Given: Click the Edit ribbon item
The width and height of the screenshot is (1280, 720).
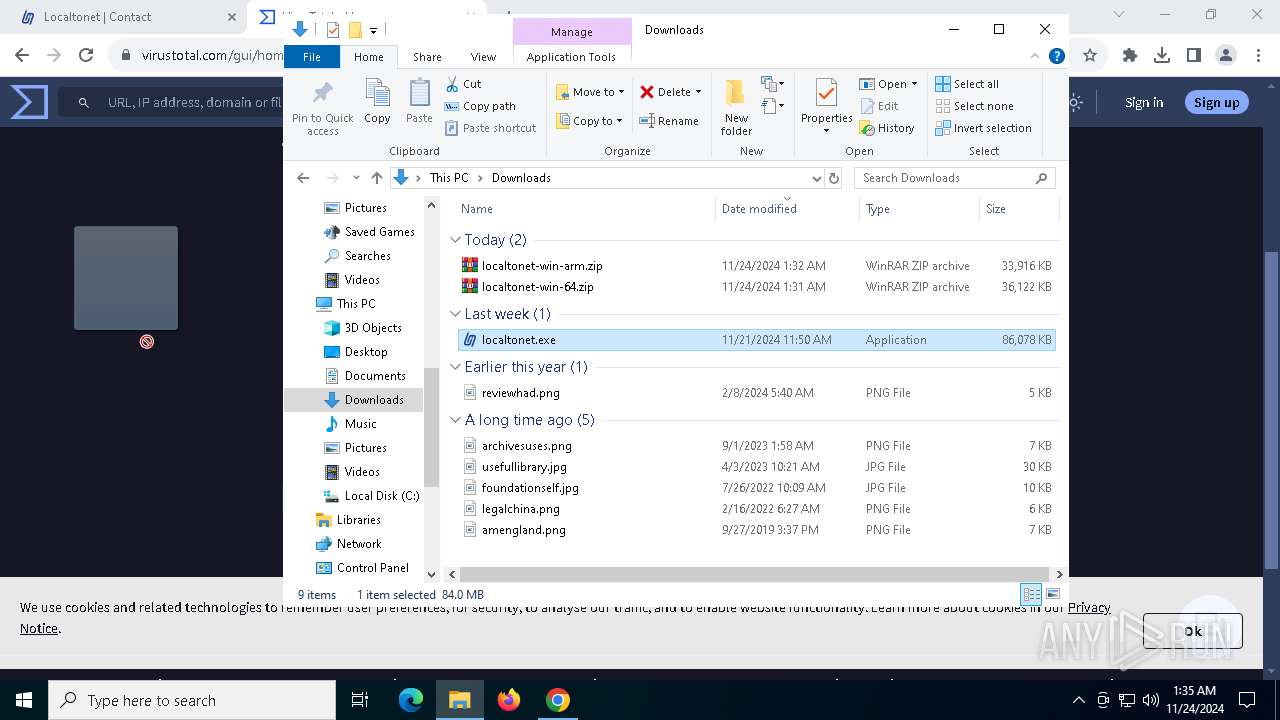Looking at the screenshot, I should [x=878, y=106].
